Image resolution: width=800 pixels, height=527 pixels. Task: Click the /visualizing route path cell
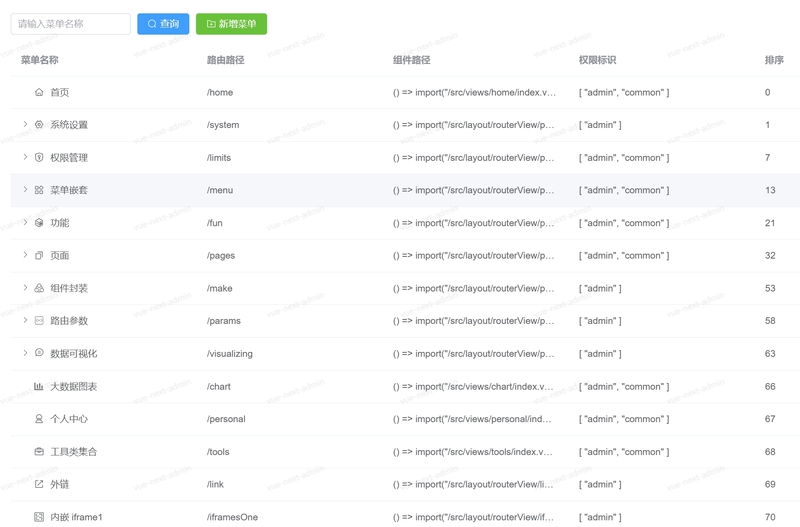pyautogui.click(x=230, y=354)
